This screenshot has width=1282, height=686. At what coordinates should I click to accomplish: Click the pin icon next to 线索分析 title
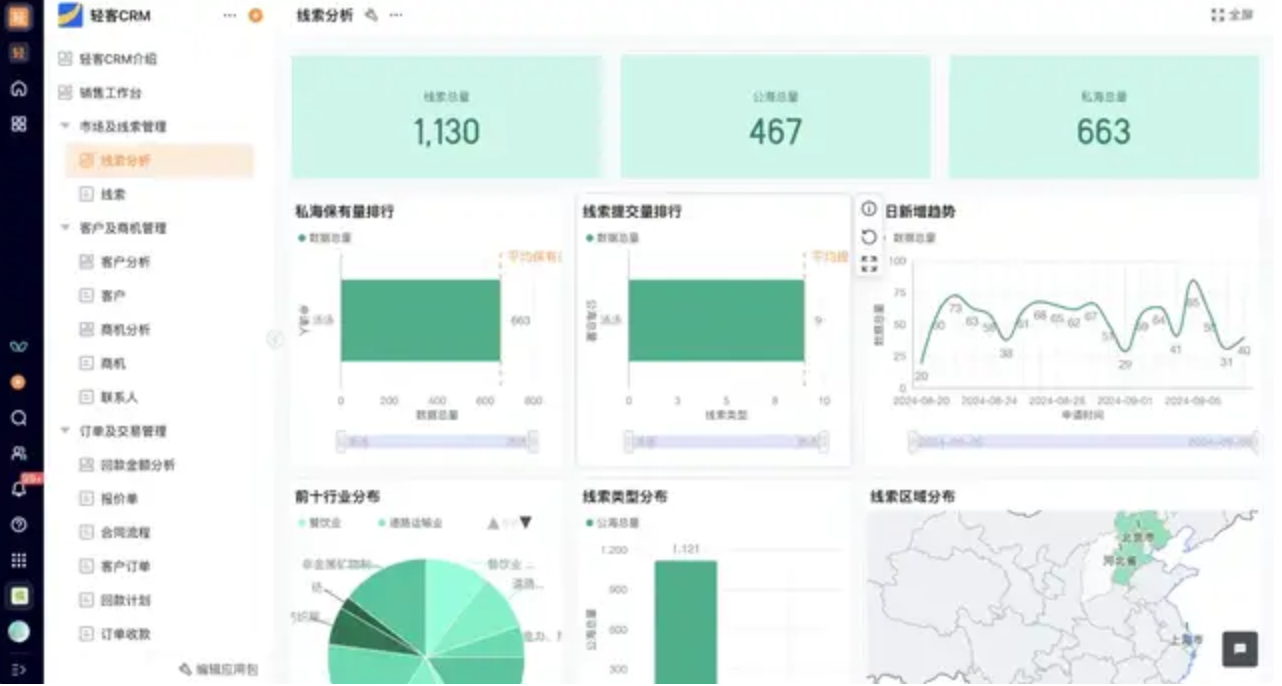pos(371,15)
